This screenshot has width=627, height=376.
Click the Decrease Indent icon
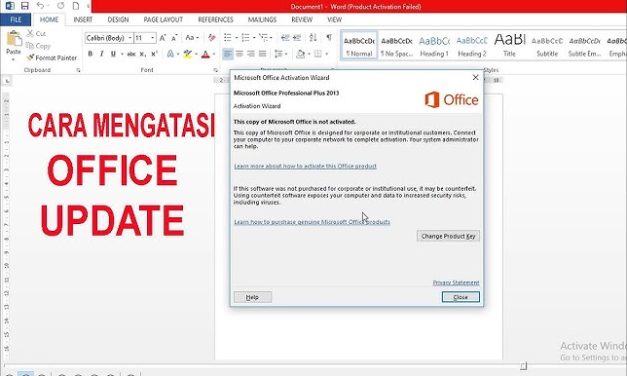(x=285, y=38)
